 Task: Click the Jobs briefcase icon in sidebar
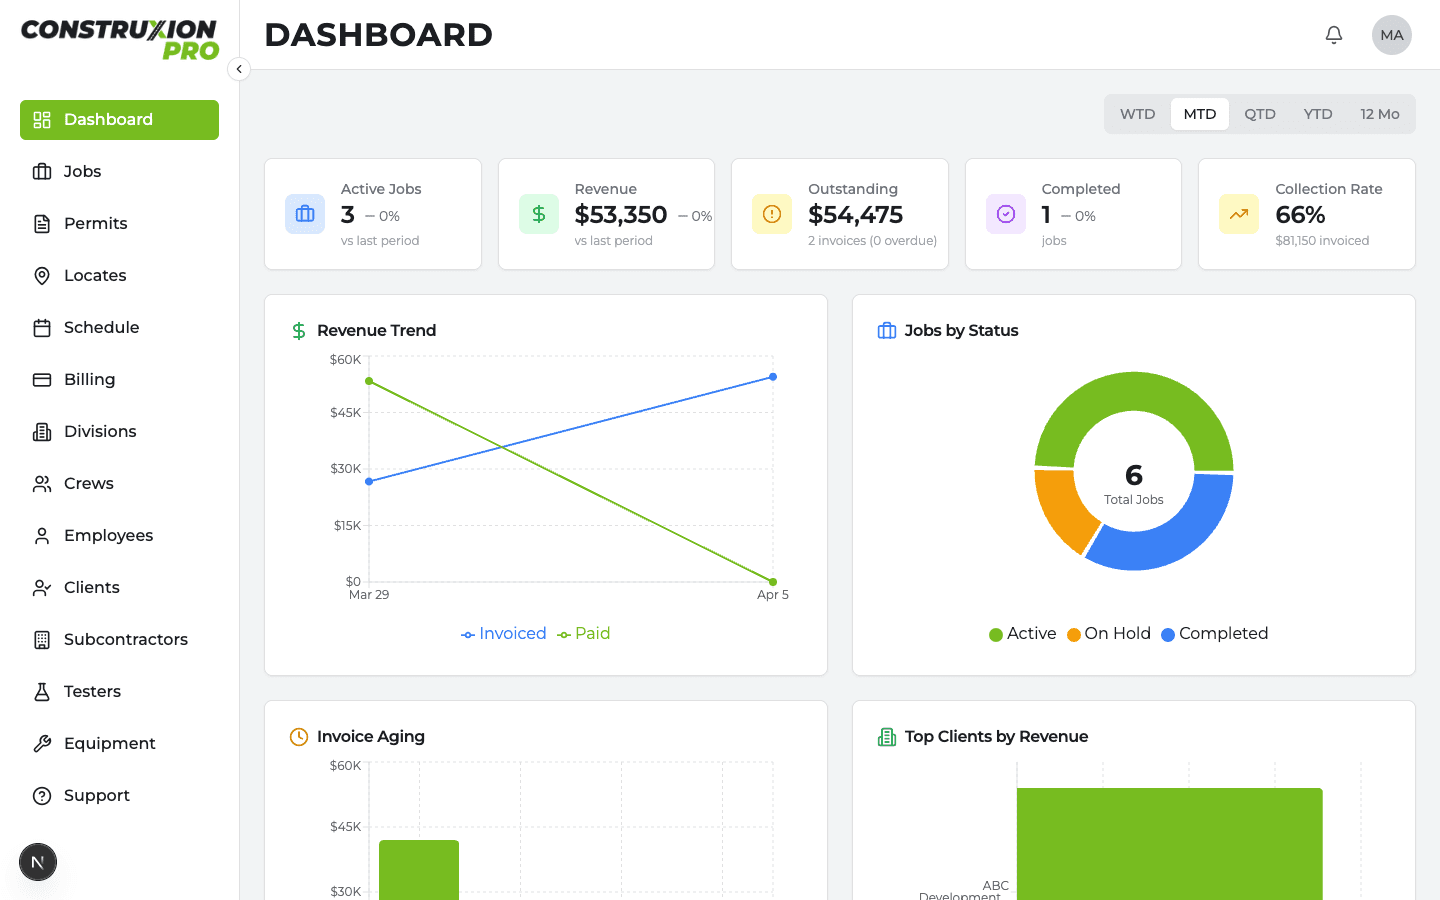(42, 172)
